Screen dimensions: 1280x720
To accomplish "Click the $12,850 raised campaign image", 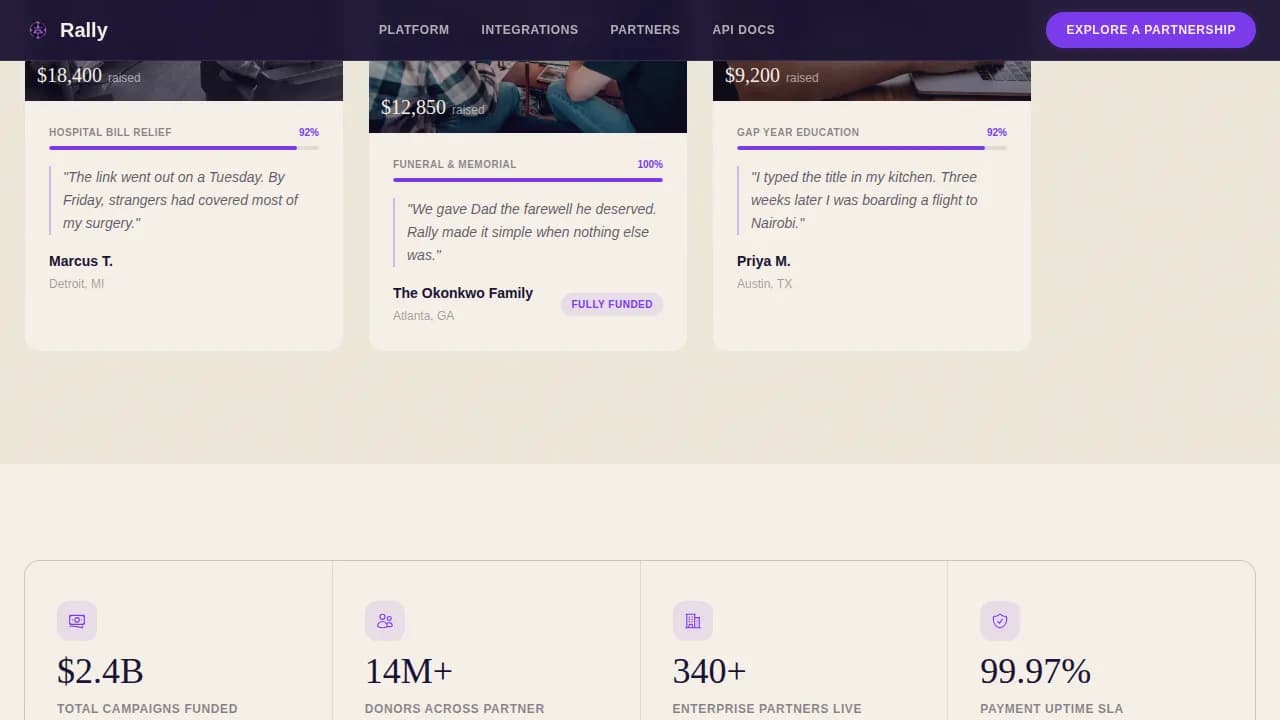I will (528, 96).
